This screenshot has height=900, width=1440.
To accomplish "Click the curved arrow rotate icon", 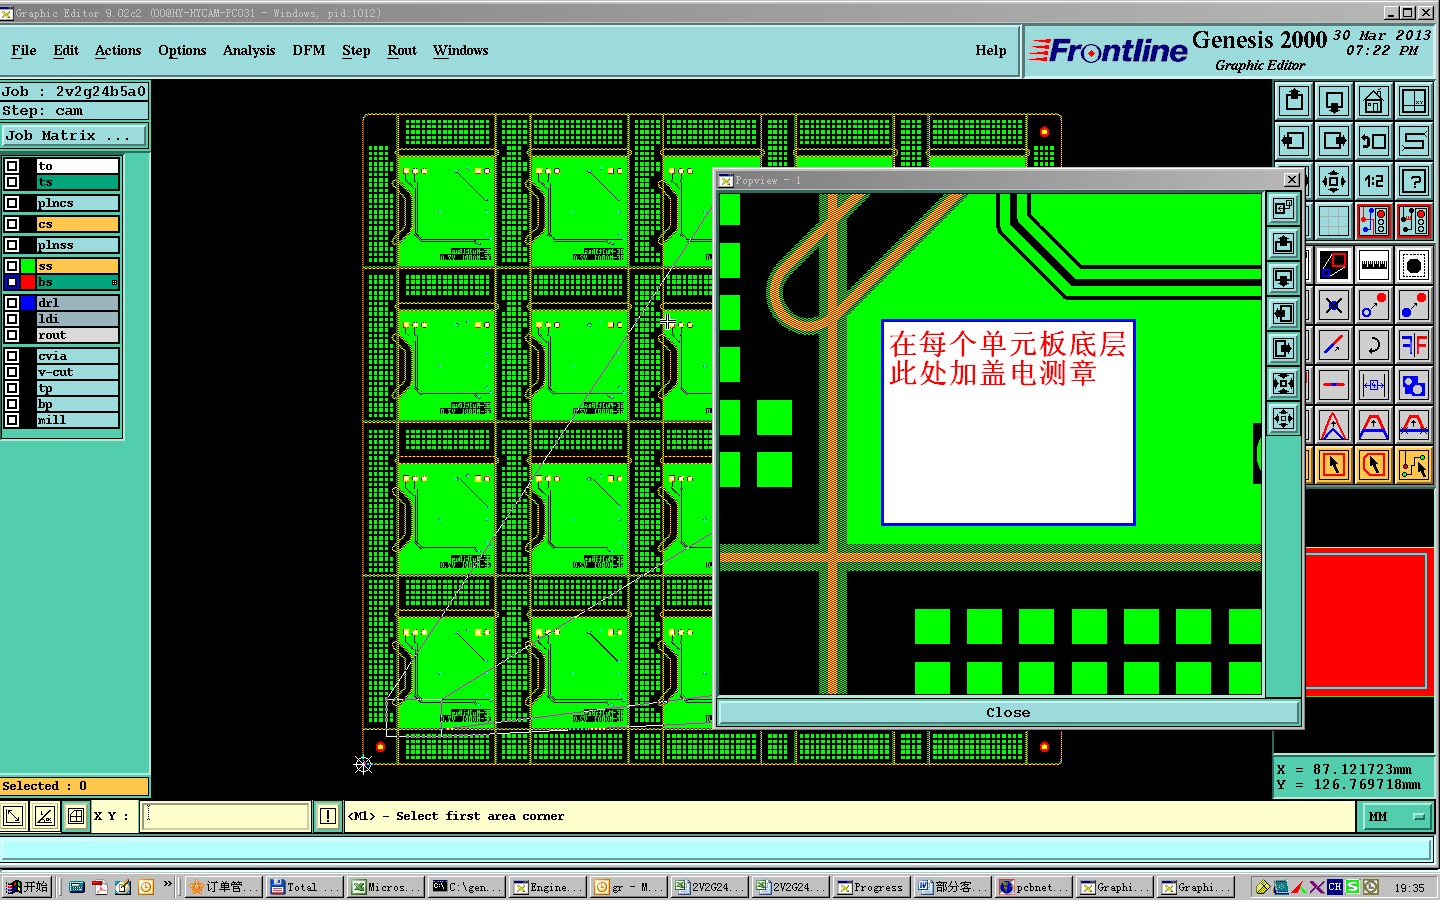I will pos(1374,345).
